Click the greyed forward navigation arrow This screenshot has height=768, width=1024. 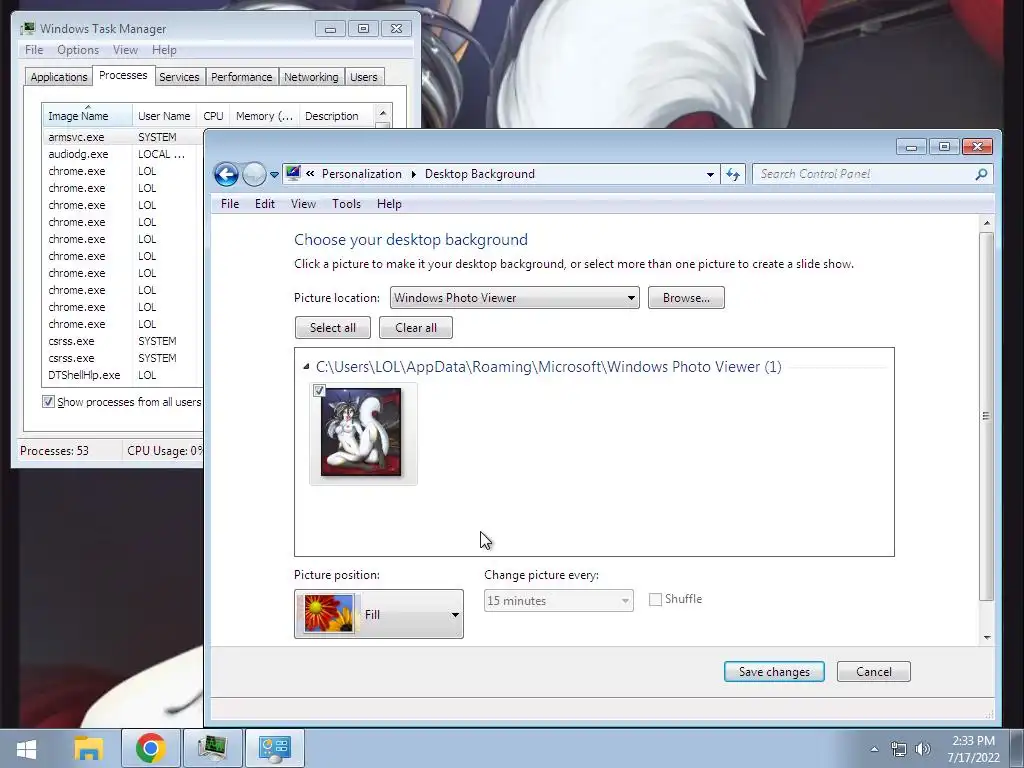click(x=254, y=174)
